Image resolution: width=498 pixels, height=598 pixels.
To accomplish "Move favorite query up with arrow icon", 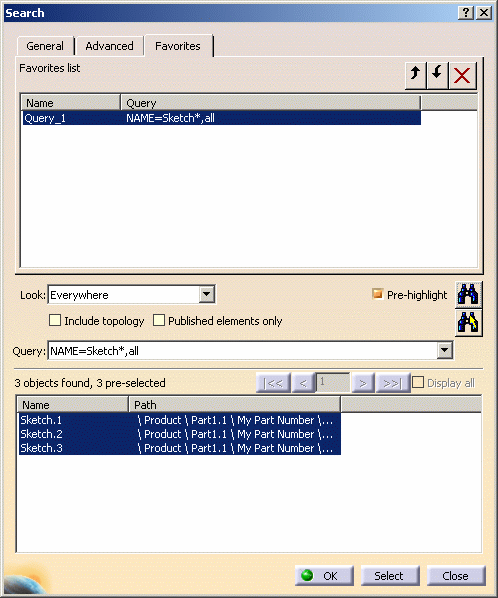I will pyautogui.click(x=416, y=75).
